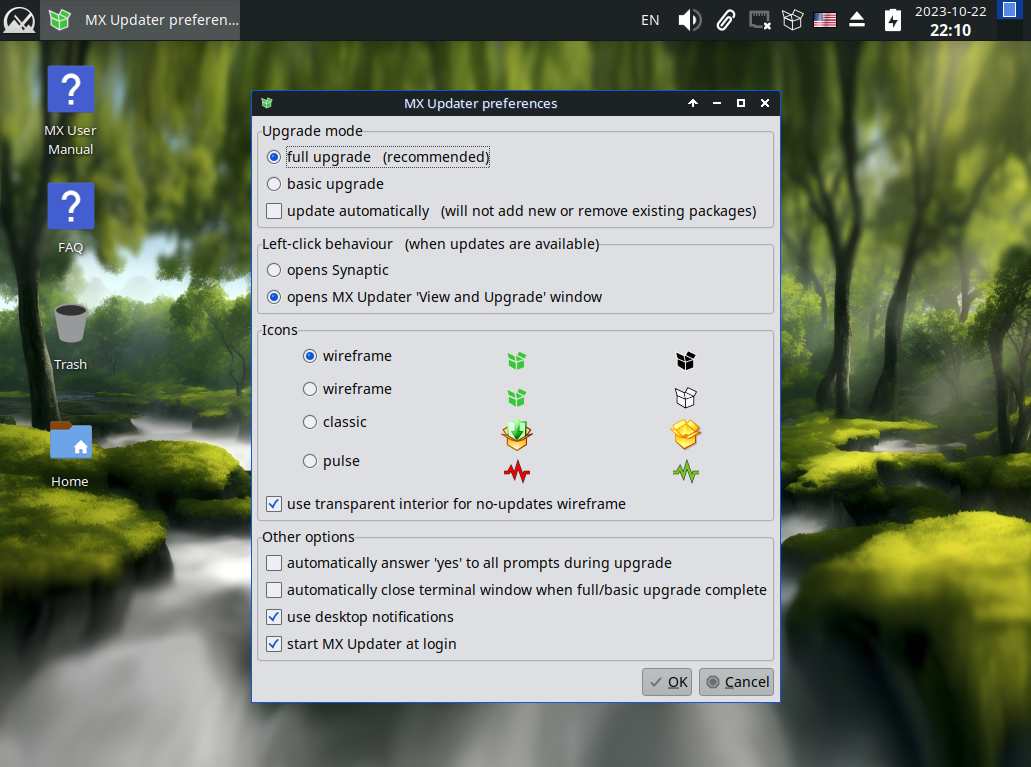Click the blue workspace square in panel corner

pyautogui.click(x=1009, y=10)
